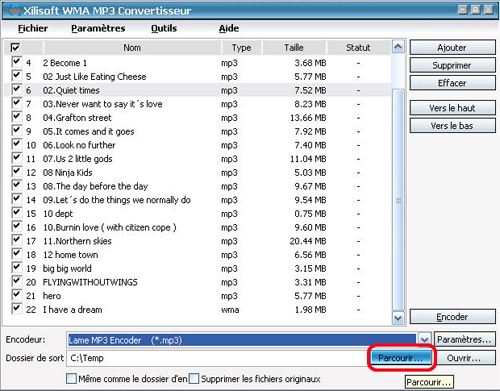The image size is (500, 391).
Task: Maximize the Xilisoft window
Action: click(475, 10)
